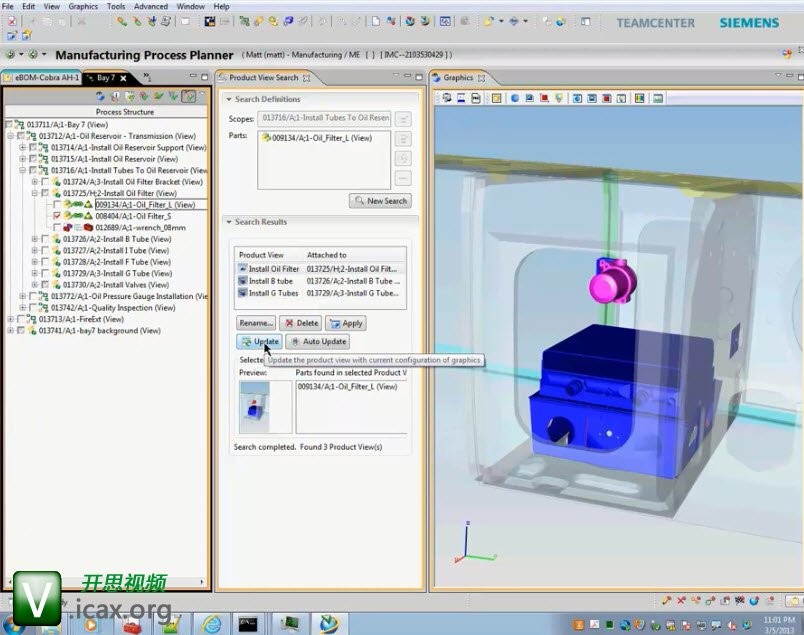This screenshot has height=635, width=804.
Task: Switch to the eBOM-Cobra AH-1 tab
Action: (42, 78)
